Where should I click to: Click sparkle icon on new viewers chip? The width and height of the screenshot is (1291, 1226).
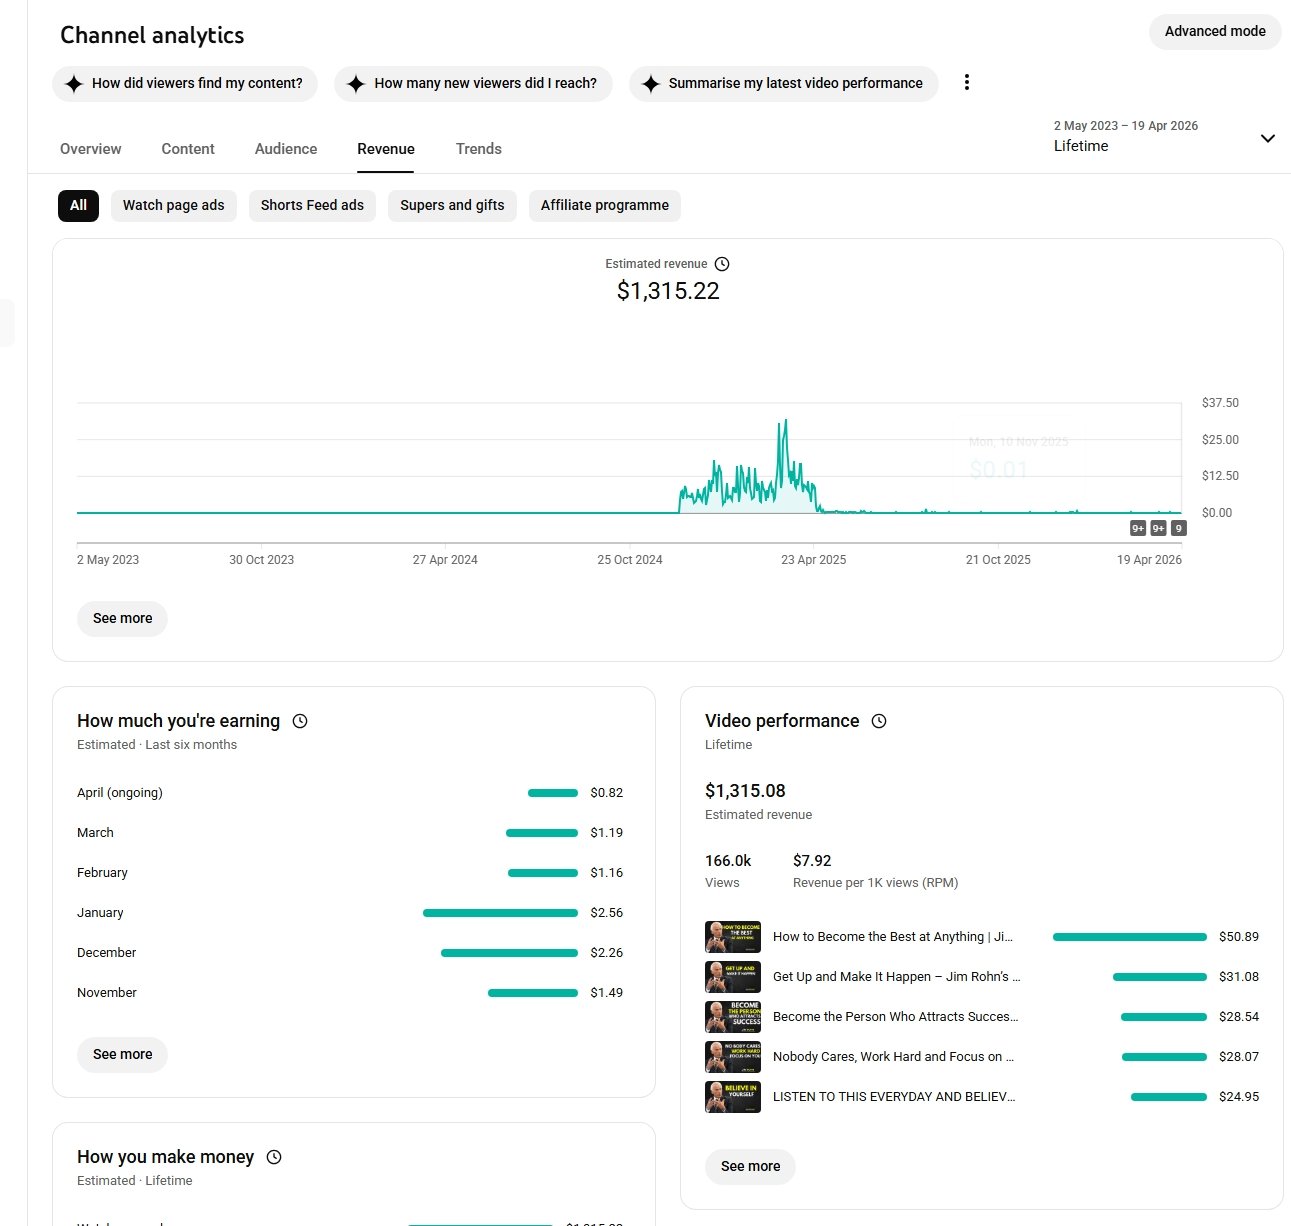coord(356,84)
